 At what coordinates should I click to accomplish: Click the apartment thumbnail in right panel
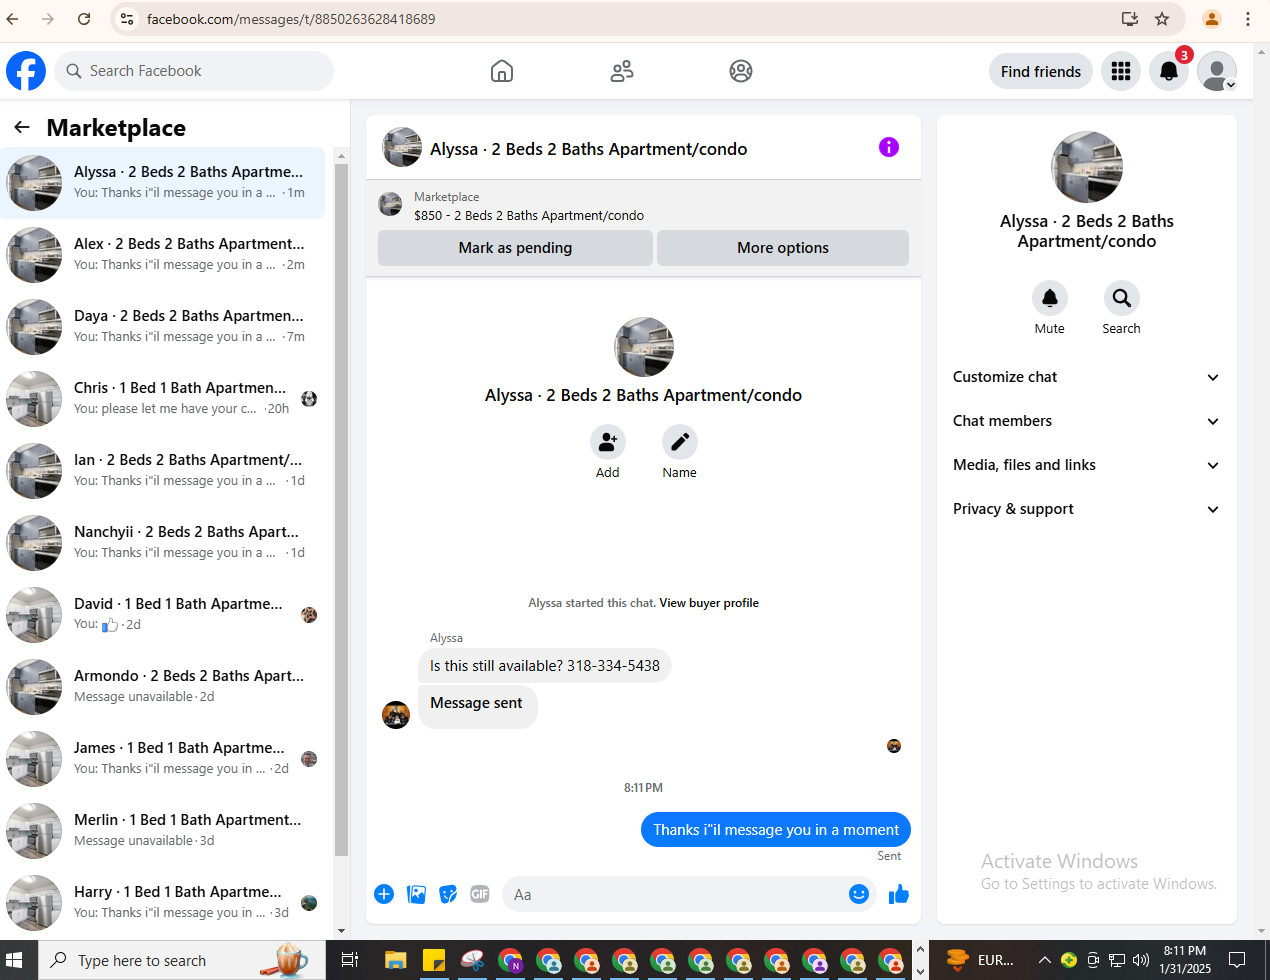pyautogui.click(x=1087, y=167)
